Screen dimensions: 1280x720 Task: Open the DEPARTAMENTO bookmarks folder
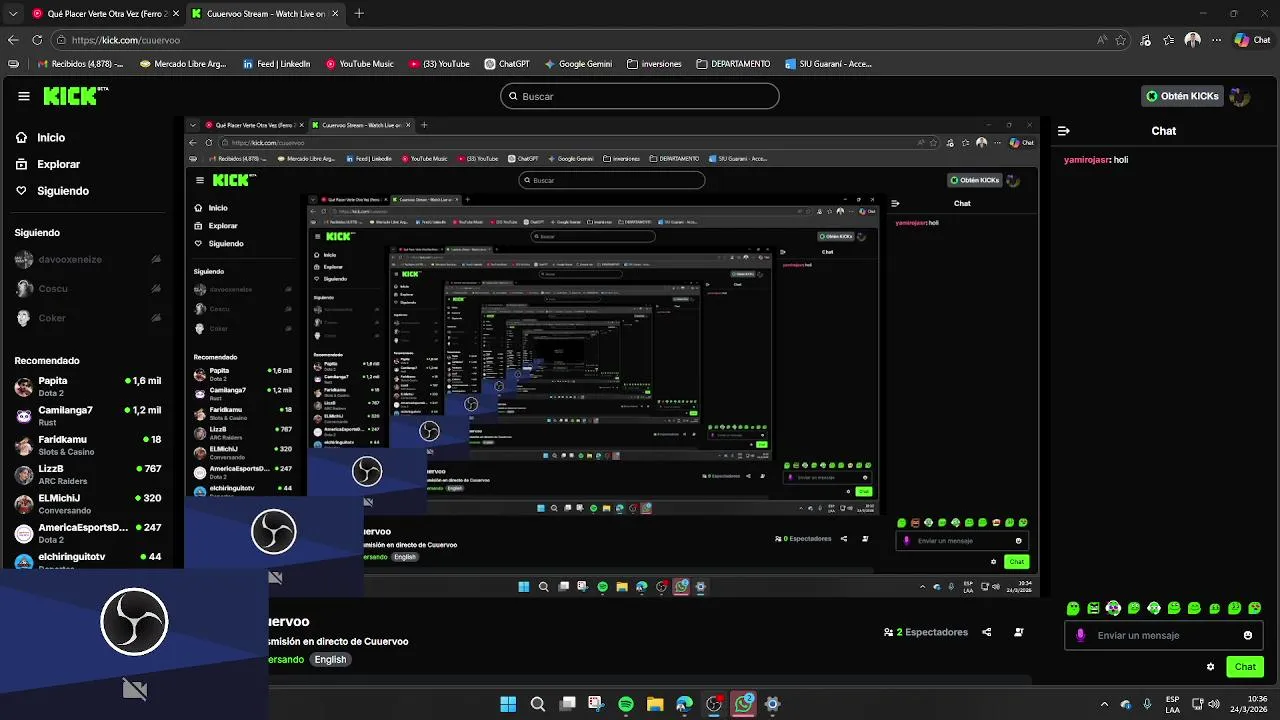733,64
